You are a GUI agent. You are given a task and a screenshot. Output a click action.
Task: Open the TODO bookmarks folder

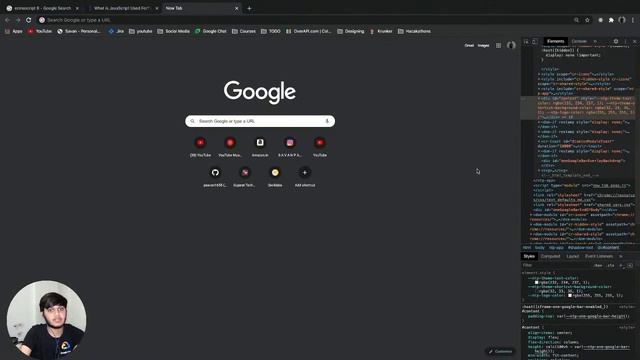pos(271,31)
